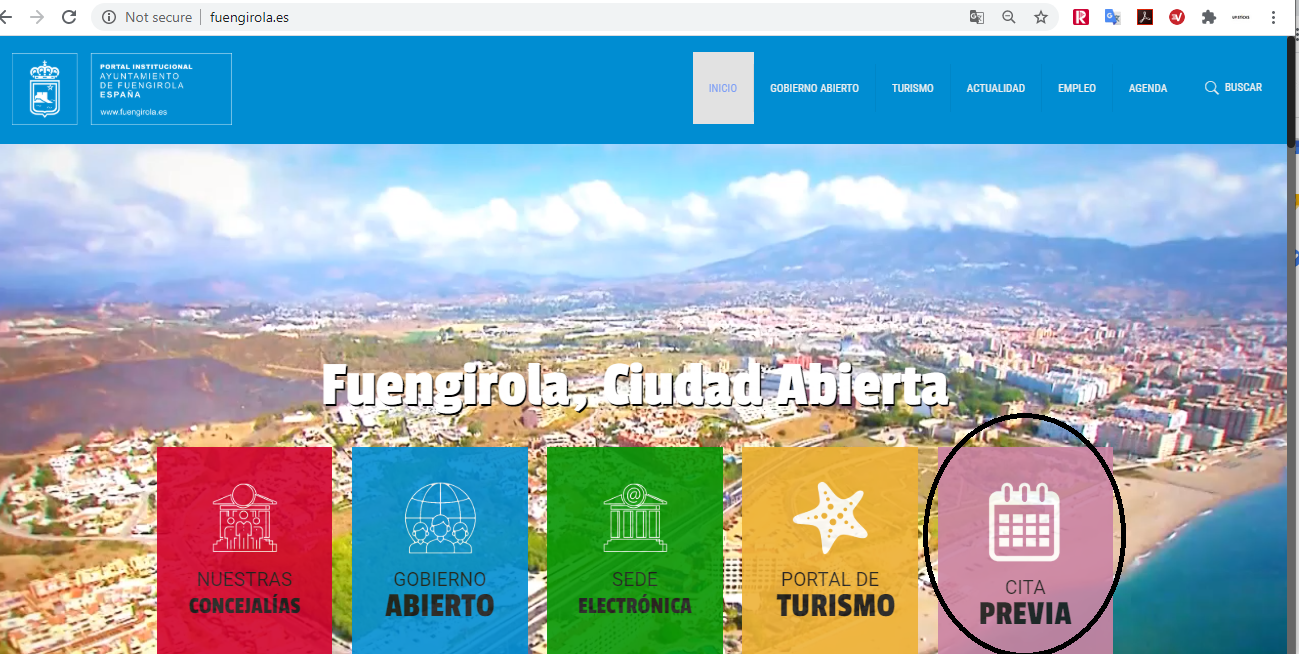Reload the page using refresh button
Image resolution: width=1299 pixels, height=654 pixels.
tap(69, 17)
